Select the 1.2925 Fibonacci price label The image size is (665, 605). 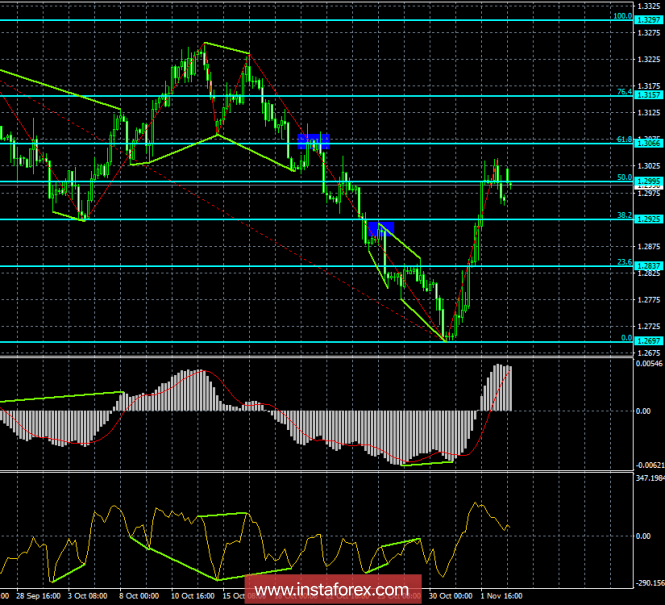(x=646, y=218)
